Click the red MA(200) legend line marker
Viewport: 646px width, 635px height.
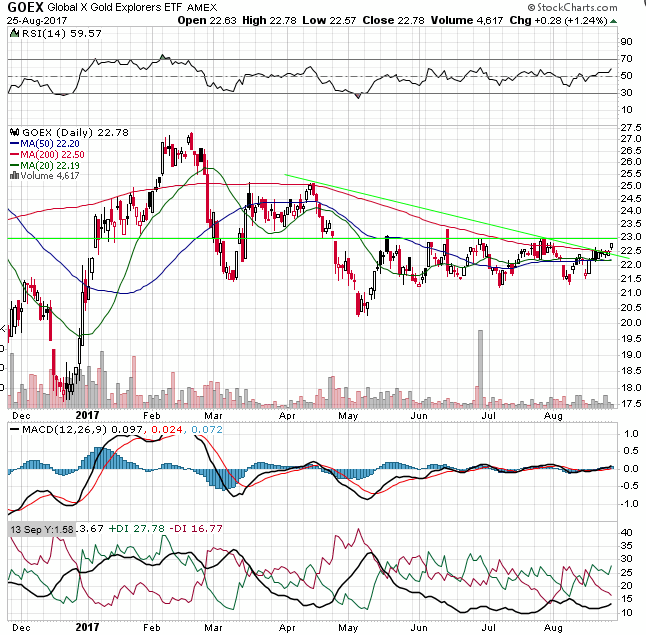tap(14, 155)
